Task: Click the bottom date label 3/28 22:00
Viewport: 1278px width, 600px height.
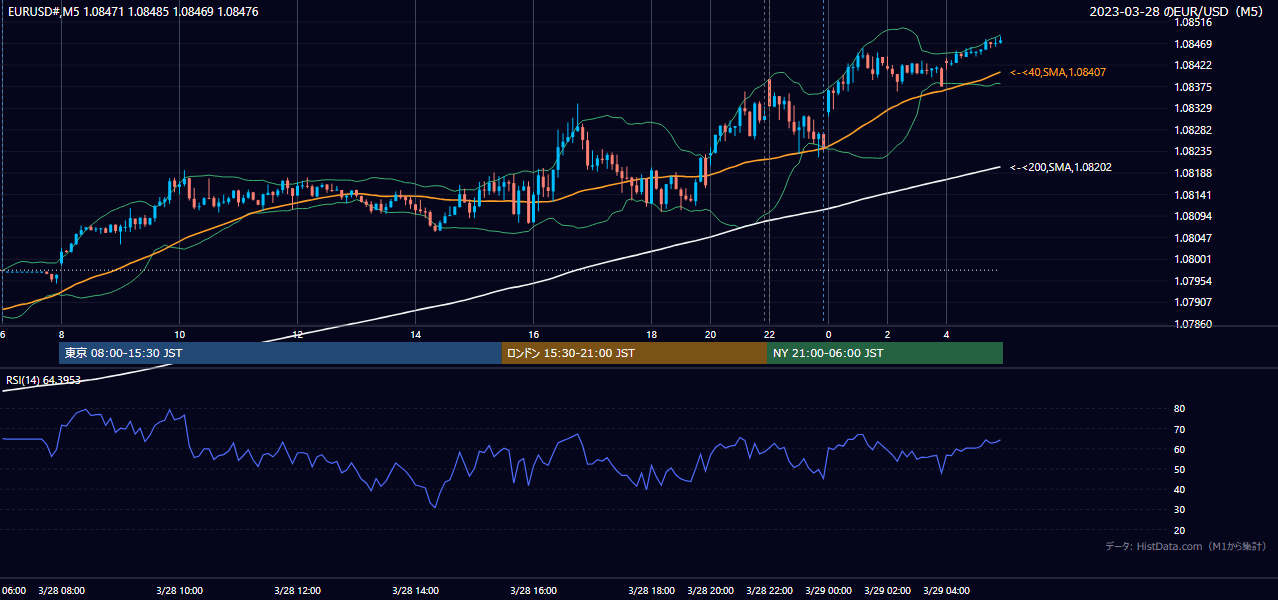Action: [x=769, y=591]
